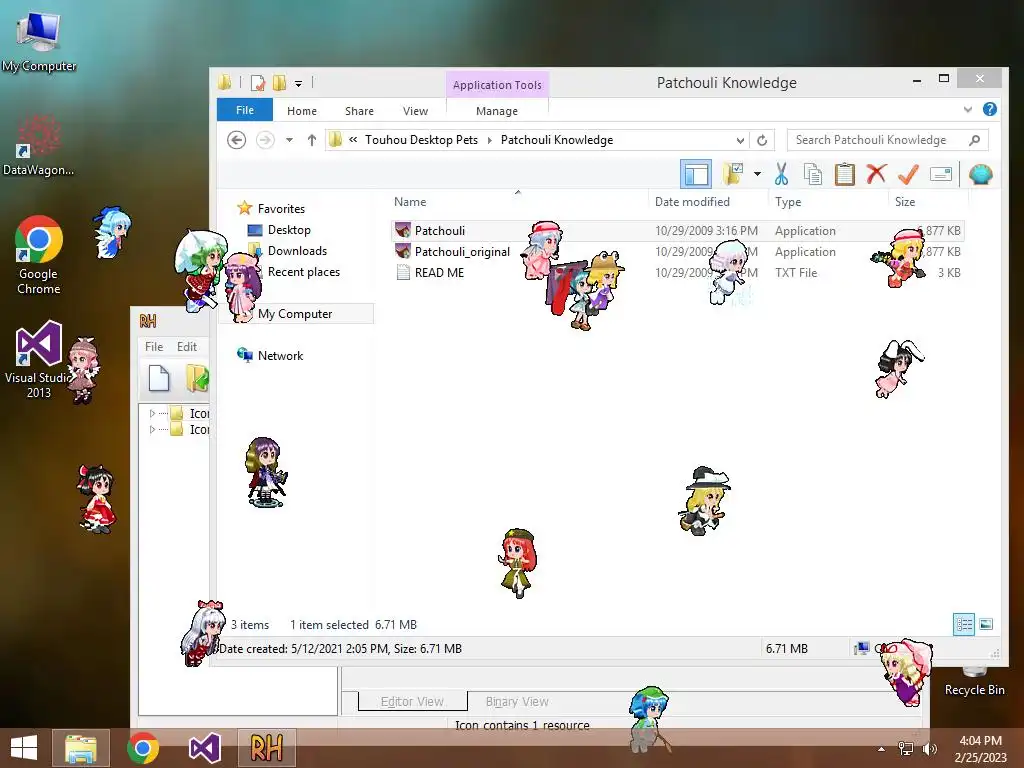The height and width of the screenshot is (768, 1024).
Task: Open Visual Studio from the taskbar
Action: pos(204,748)
